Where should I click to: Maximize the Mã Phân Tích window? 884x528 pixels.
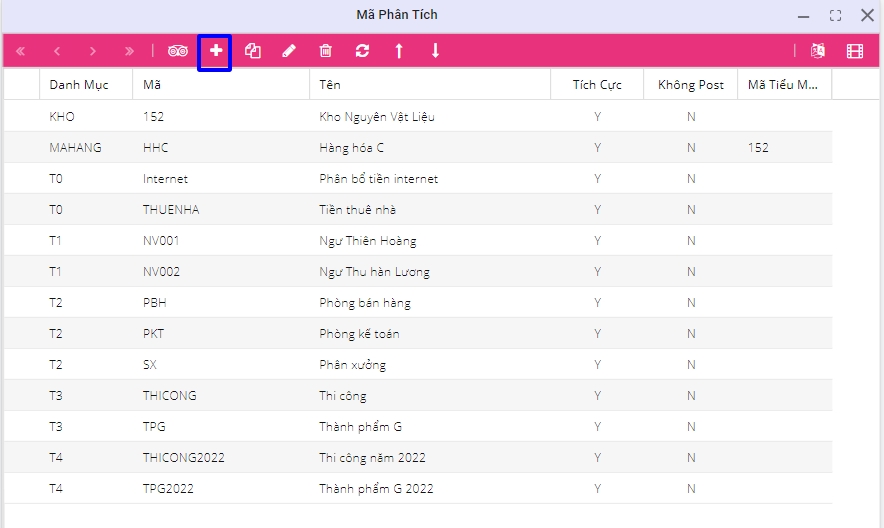(835, 16)
